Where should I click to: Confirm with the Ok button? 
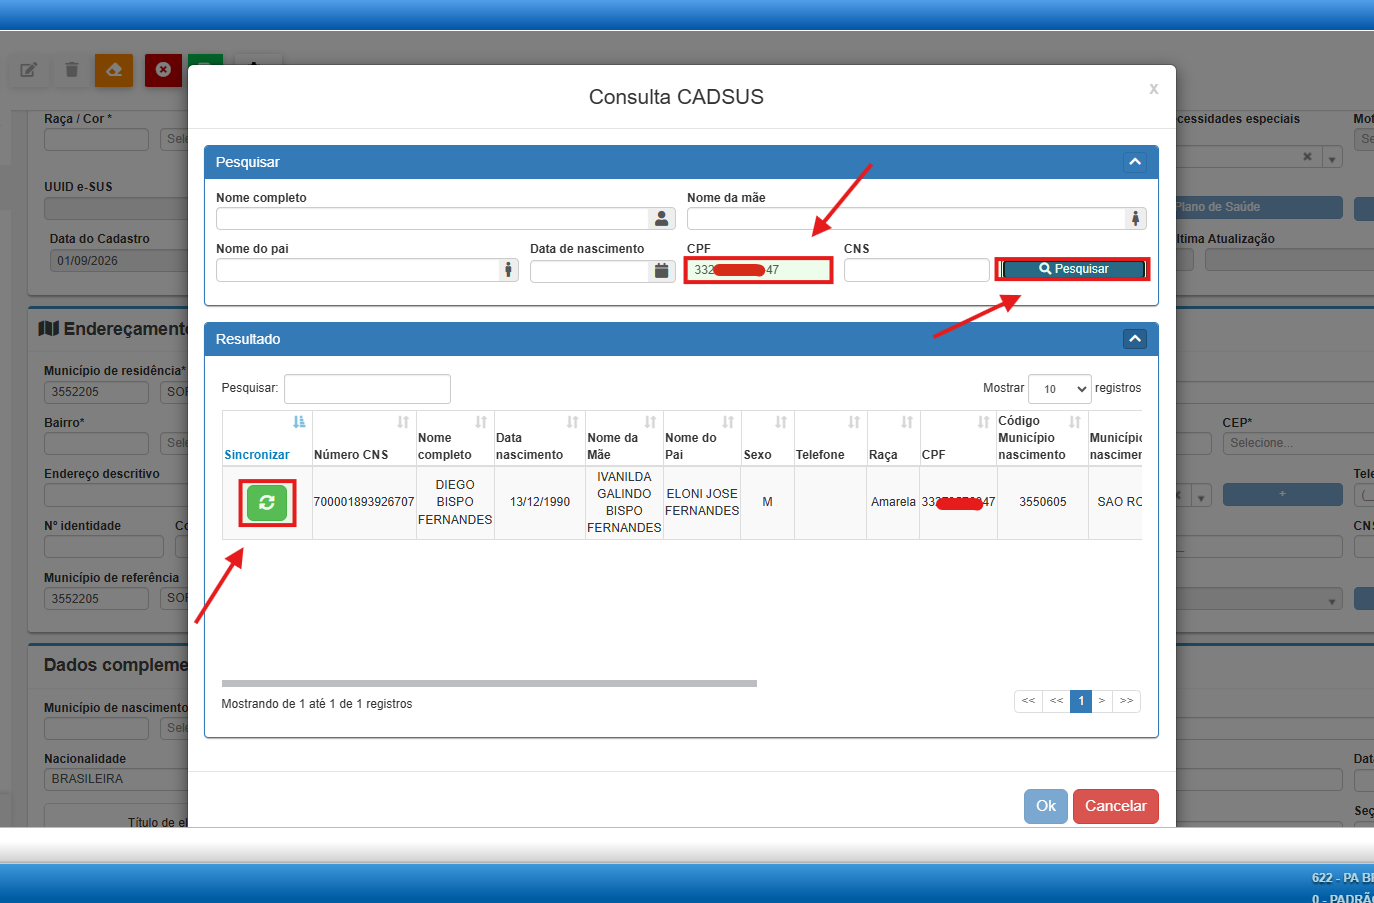tap(1046, 806)
